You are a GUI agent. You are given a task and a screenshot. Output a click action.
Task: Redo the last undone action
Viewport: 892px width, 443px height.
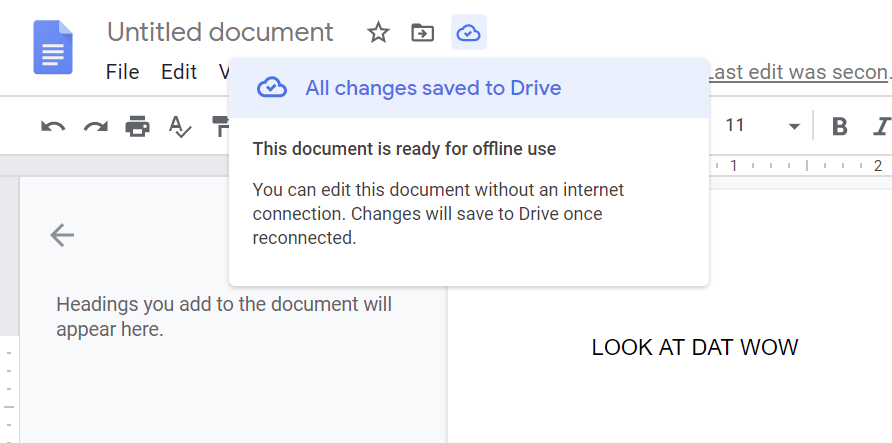(95, 126)
